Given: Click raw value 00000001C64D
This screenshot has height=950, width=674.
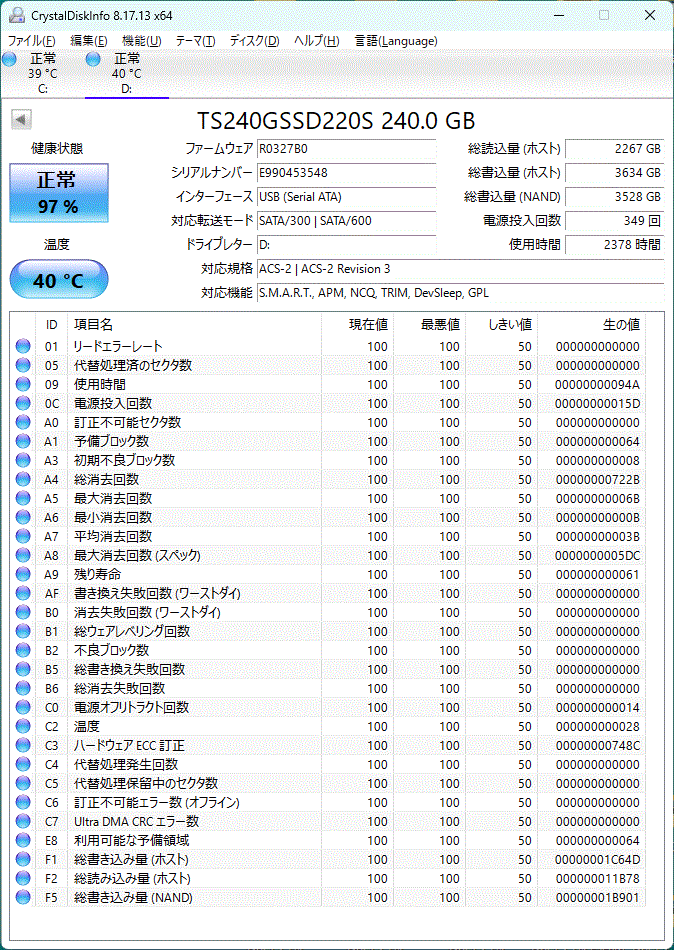Looking at the screenshot, I should pyautogui.click(x=597, y=860).
